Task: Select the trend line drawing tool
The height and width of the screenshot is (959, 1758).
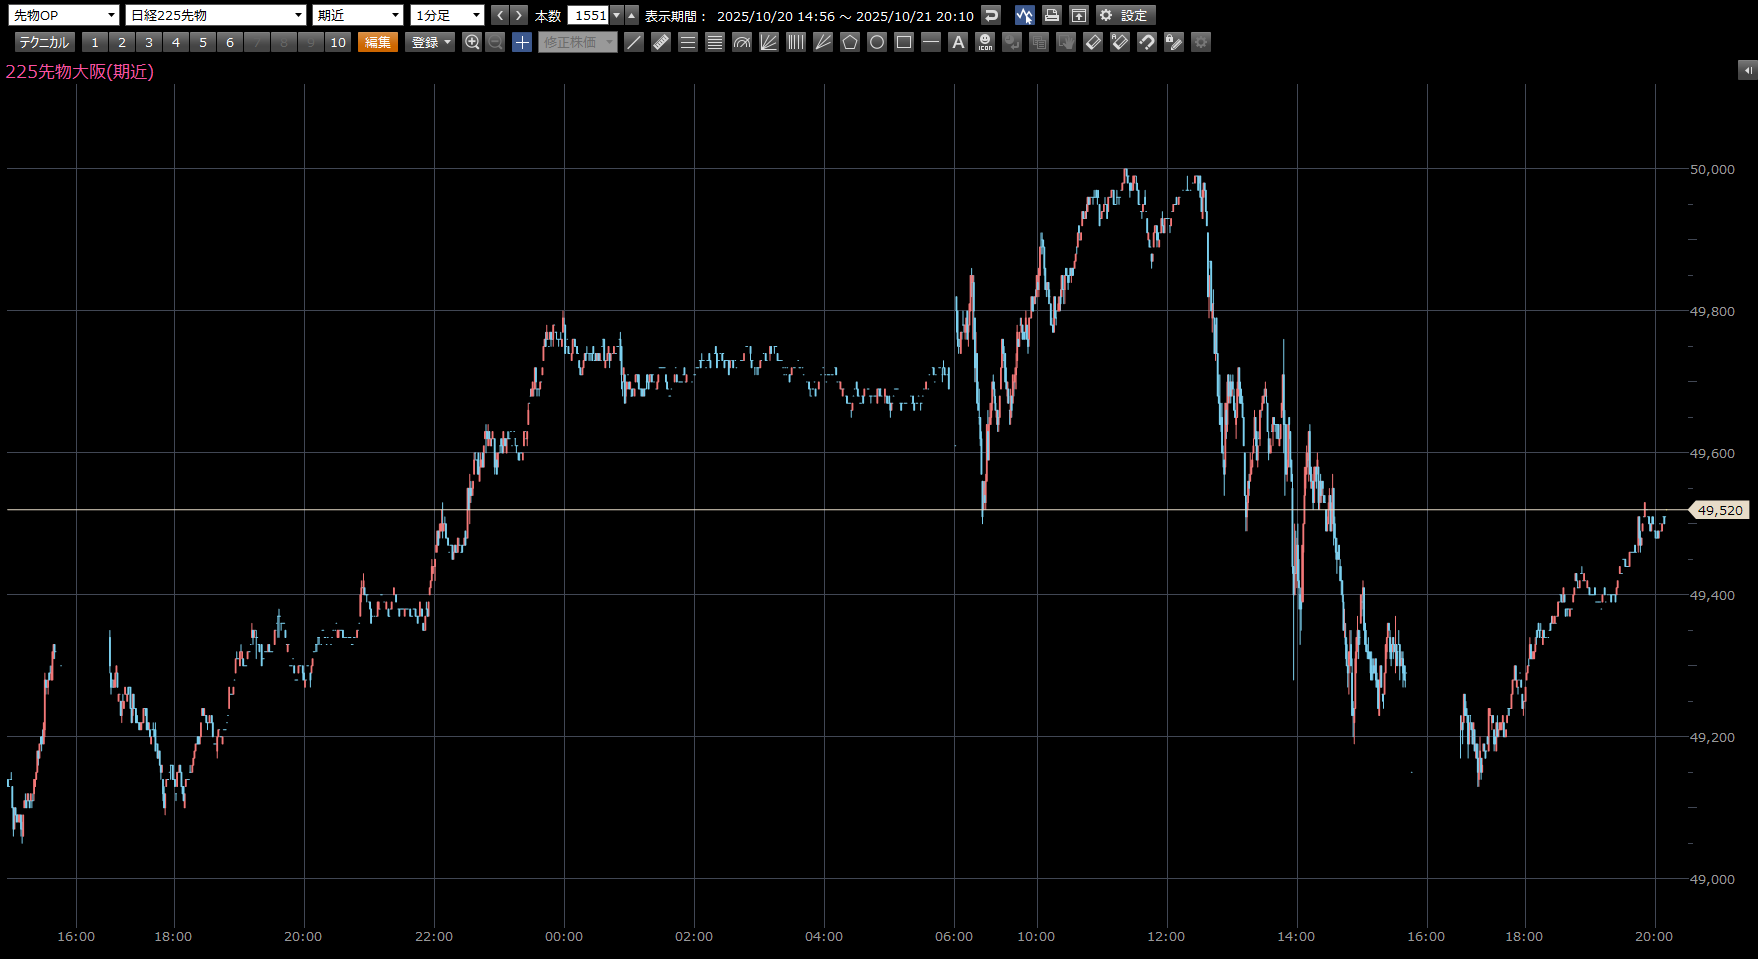Action: (634, 42)
